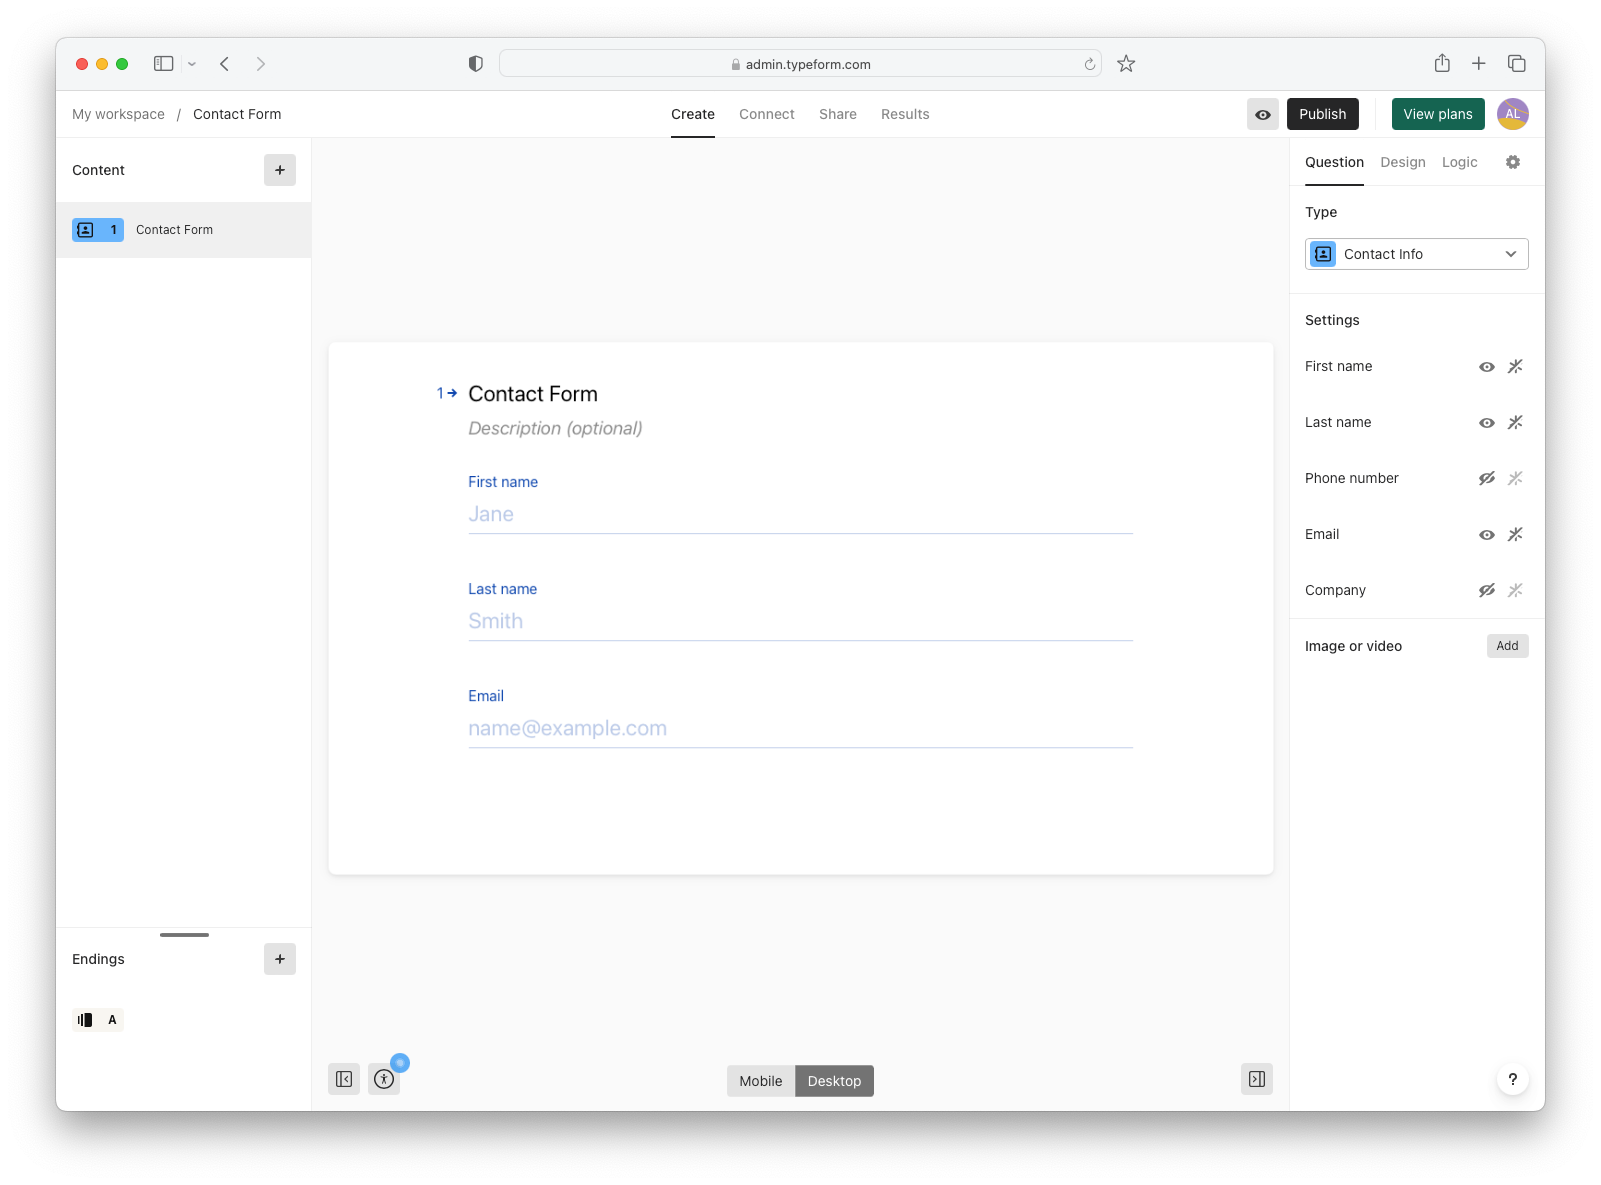Click the browser address bar
1601x1185 pixels.
(x=800, y=64)
